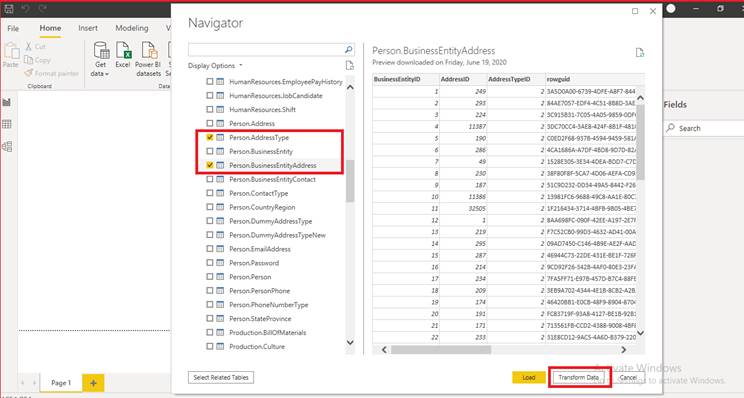Click the table list vertical scrollbar thumb
This screenshot has height=398, width=744.
[x=350, y=181]
